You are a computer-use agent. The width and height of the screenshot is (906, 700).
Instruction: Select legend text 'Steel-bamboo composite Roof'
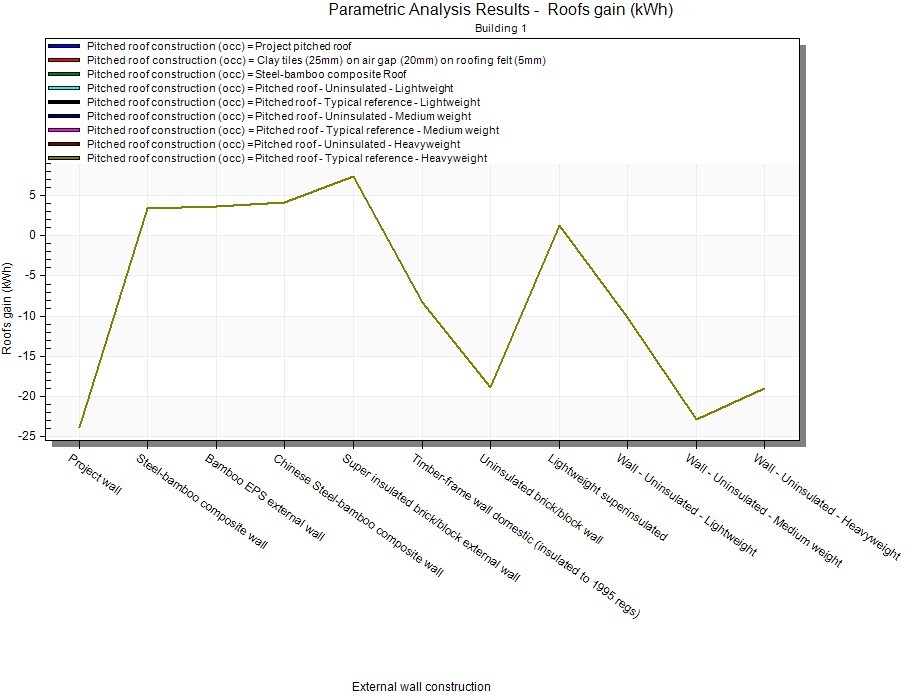[x=331, y=74]
